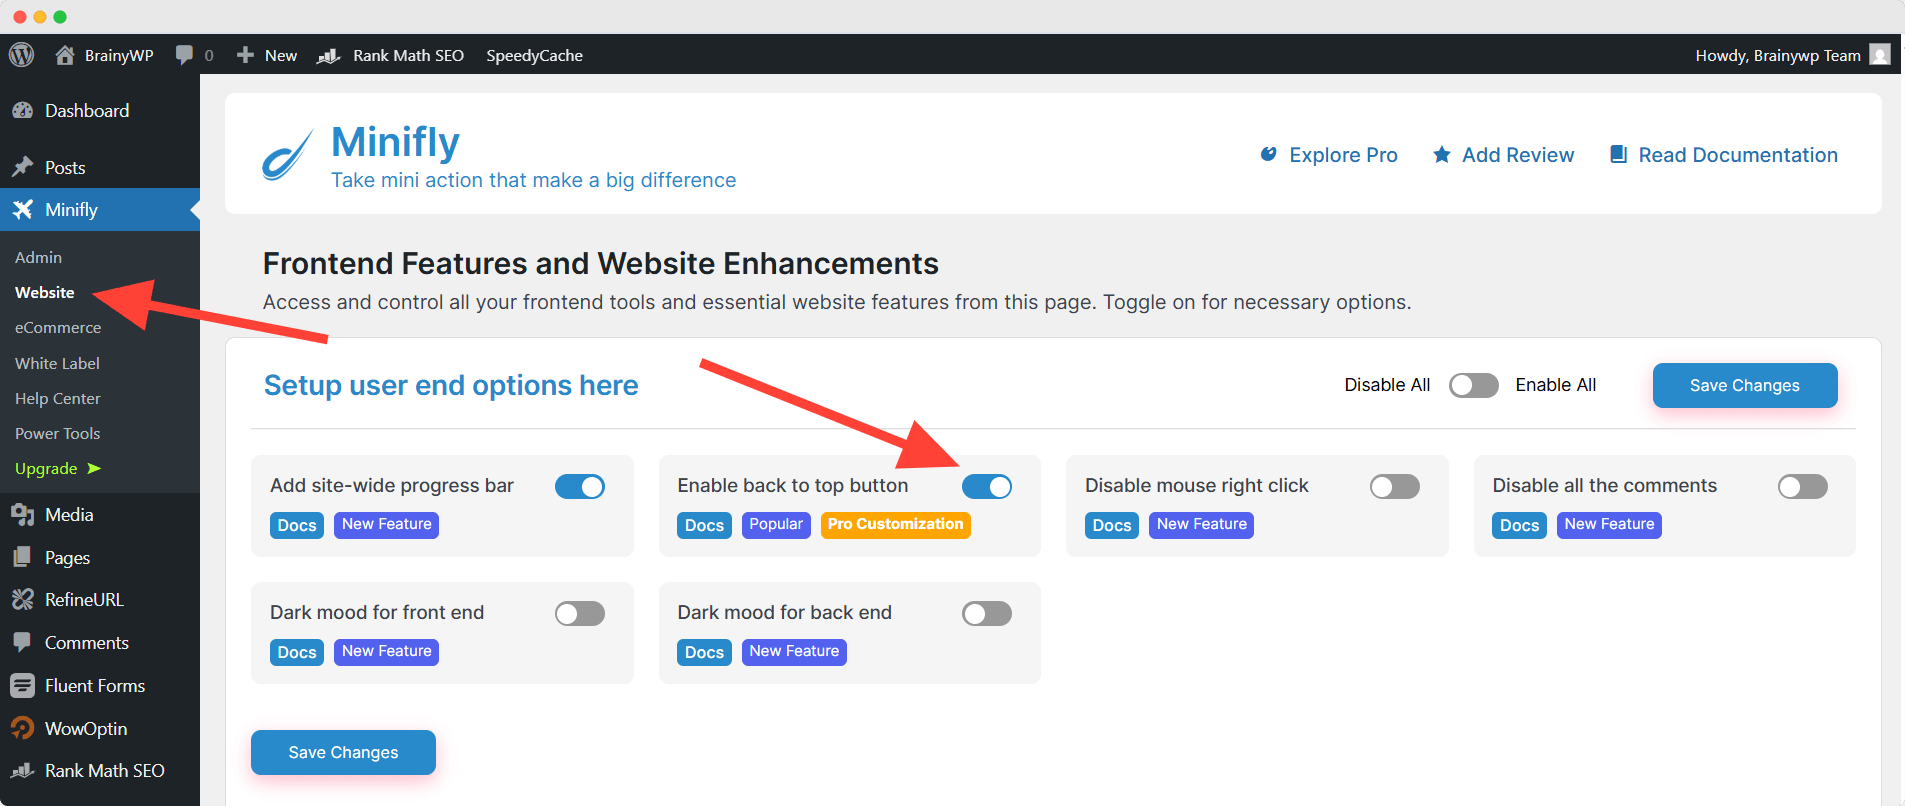Image resolution: width=1905 pixels, height=806 pixels.
Task: Click the plus New icon
Action: [245, 55]
